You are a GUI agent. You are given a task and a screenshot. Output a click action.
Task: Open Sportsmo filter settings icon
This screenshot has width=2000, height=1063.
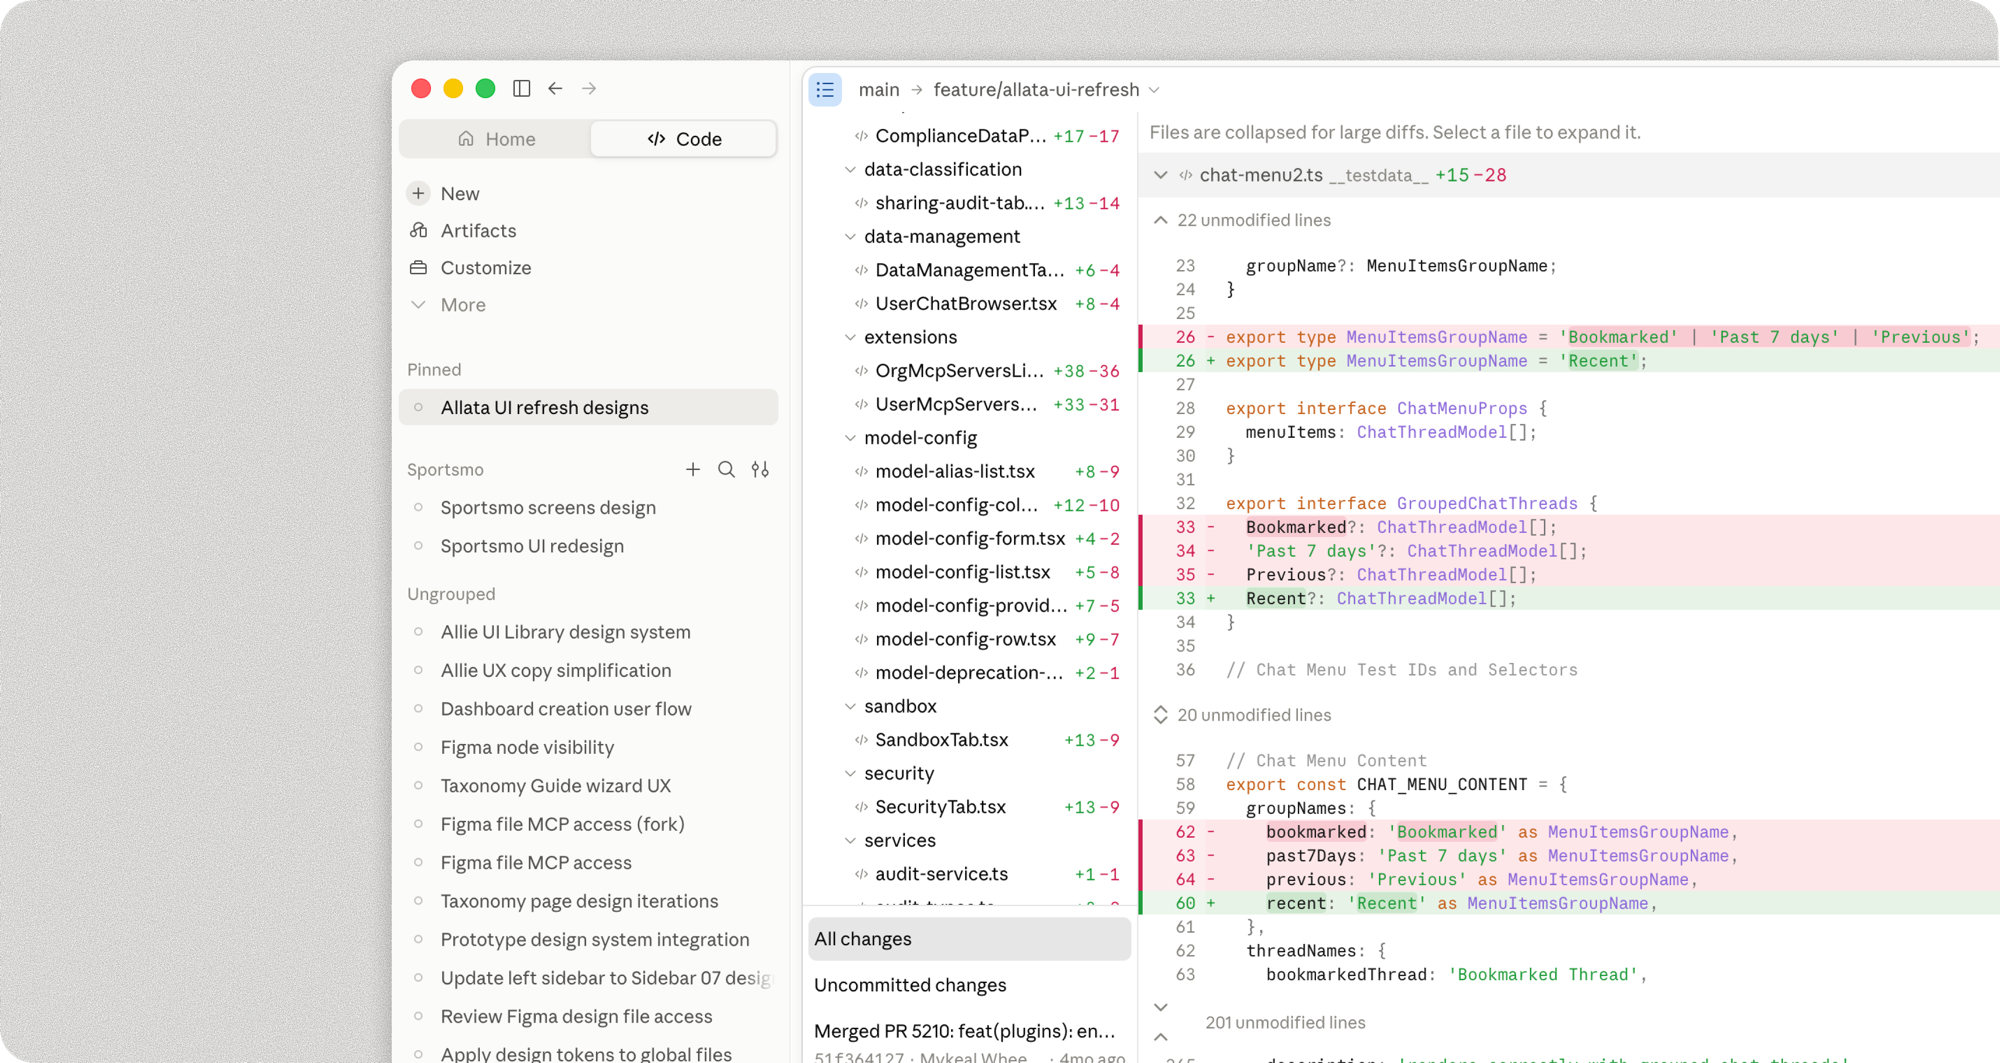point(760,469)
